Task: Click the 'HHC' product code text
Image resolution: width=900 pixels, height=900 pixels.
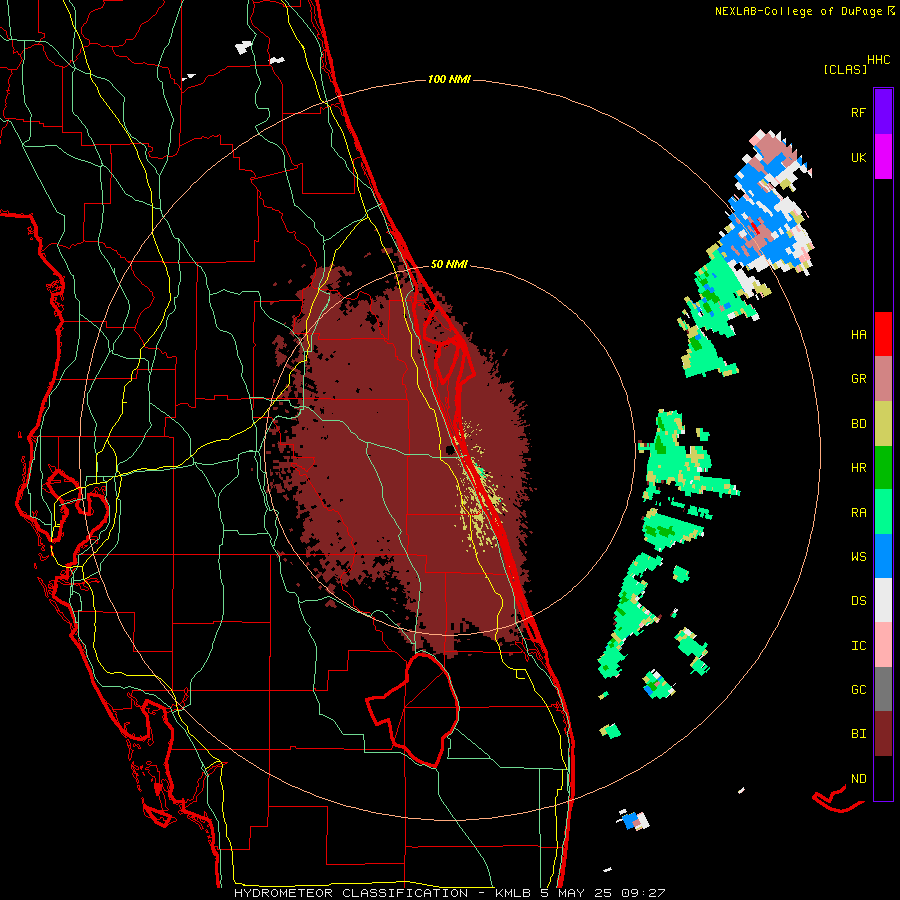Action: point(879,60)
